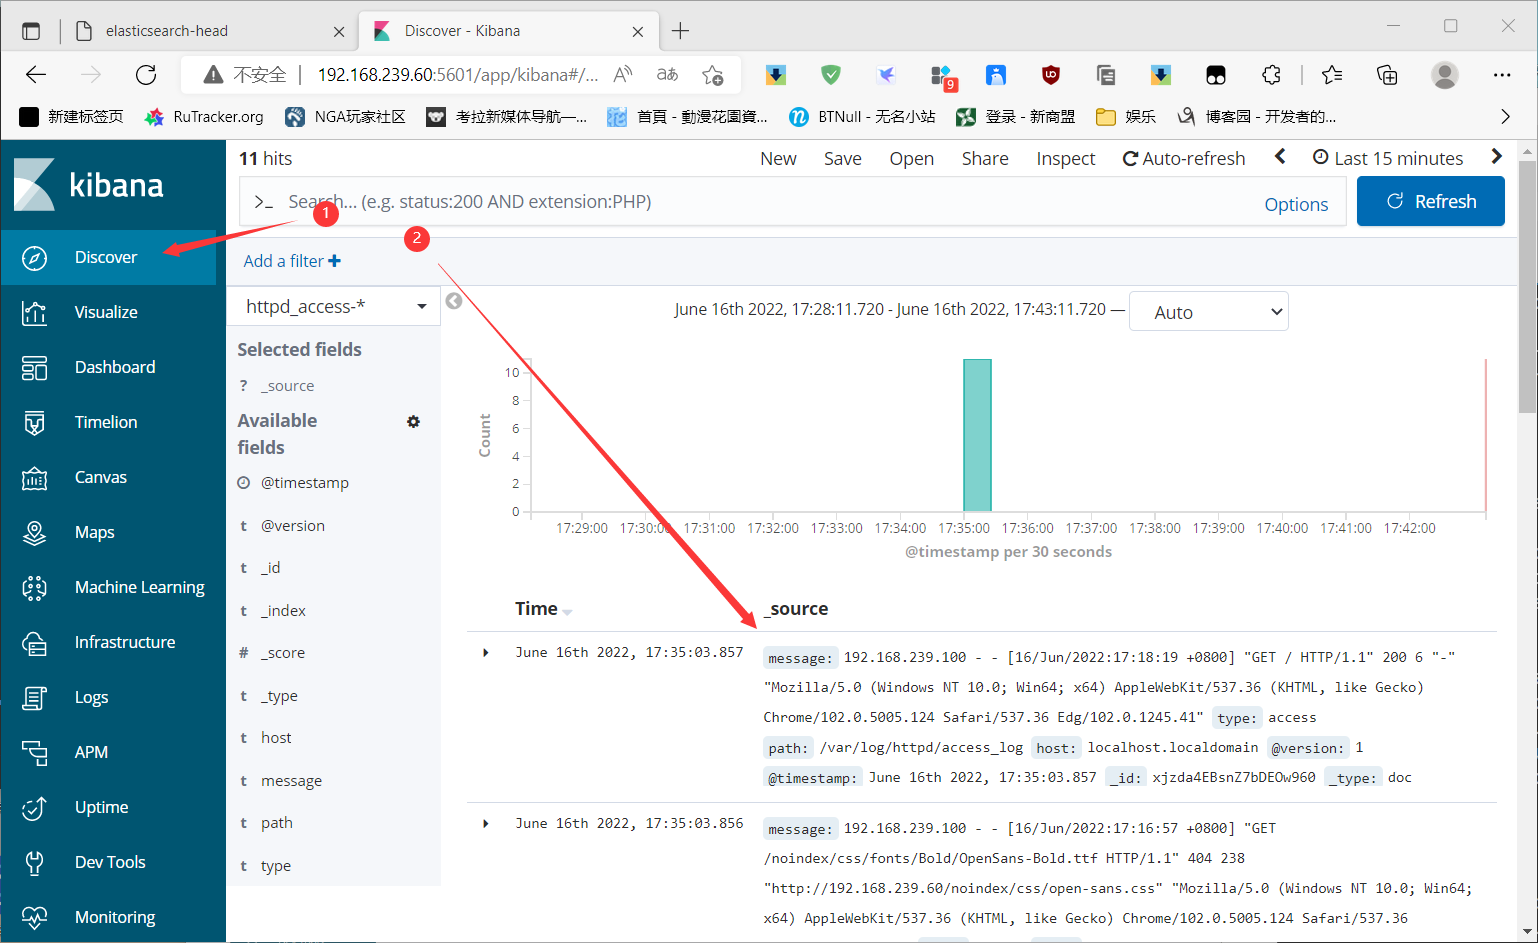Open the Monitoring heartbeat icon

tap(34, 918)
